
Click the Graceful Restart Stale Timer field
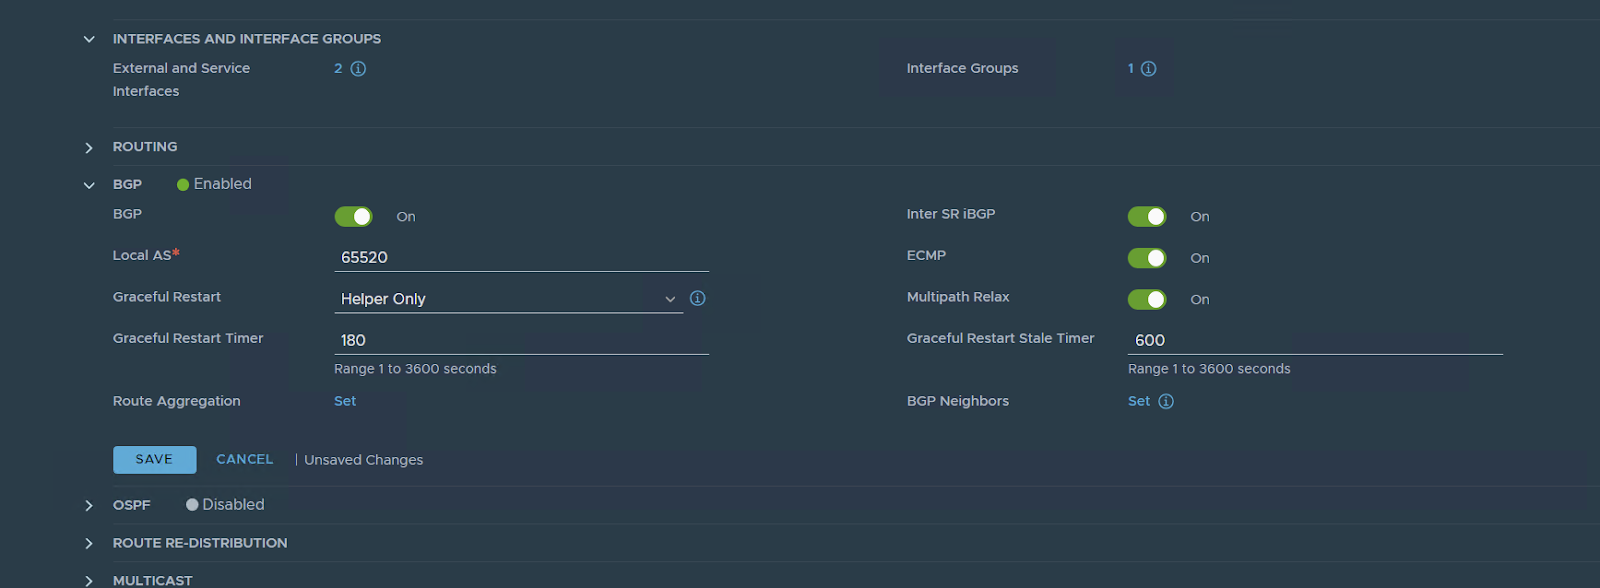click(1315, 340)
